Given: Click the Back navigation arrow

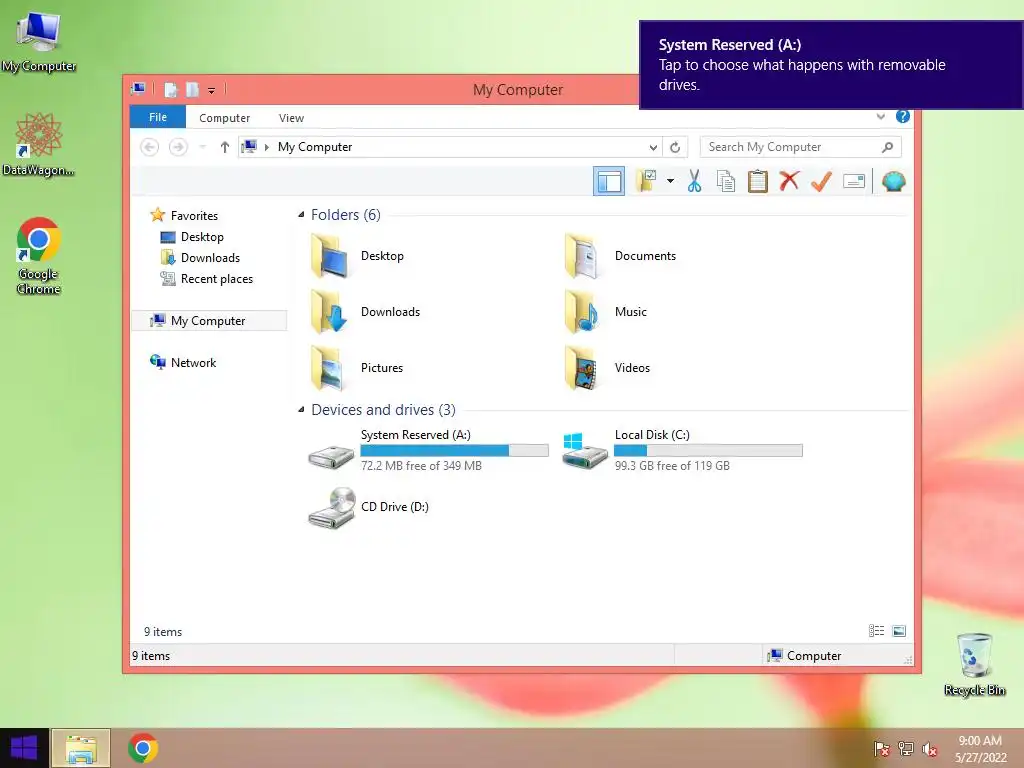Looking at the screenshot, I should pos(150,147).
